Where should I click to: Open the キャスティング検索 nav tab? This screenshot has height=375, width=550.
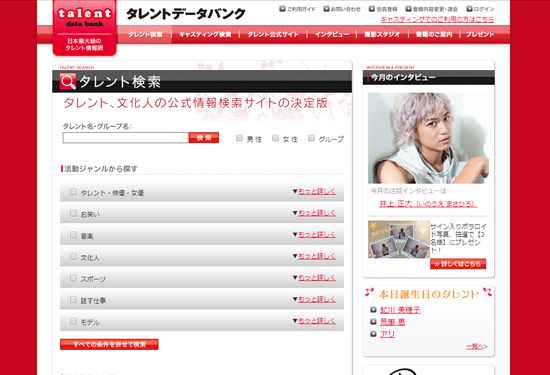pyautogui.click(x=205, y=34)
